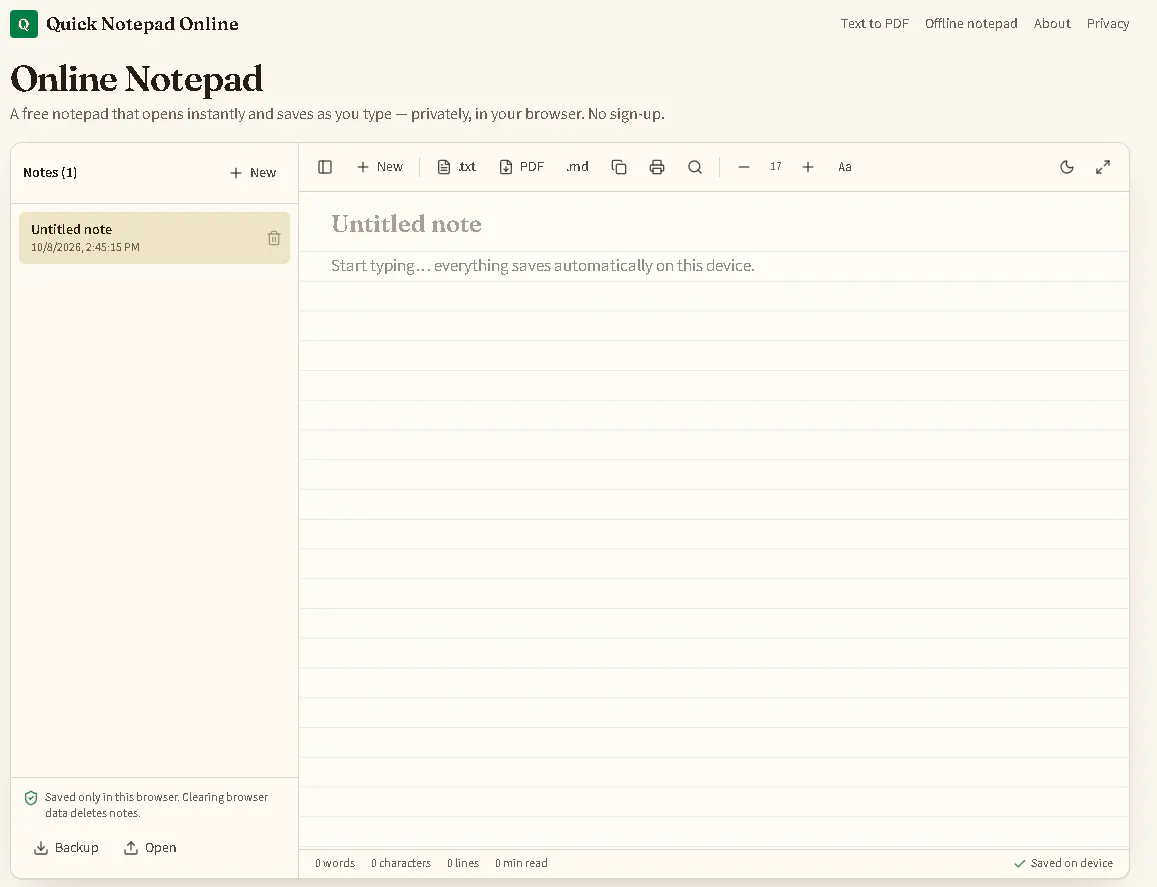Click Backup button in sidebar

[66, 847]
